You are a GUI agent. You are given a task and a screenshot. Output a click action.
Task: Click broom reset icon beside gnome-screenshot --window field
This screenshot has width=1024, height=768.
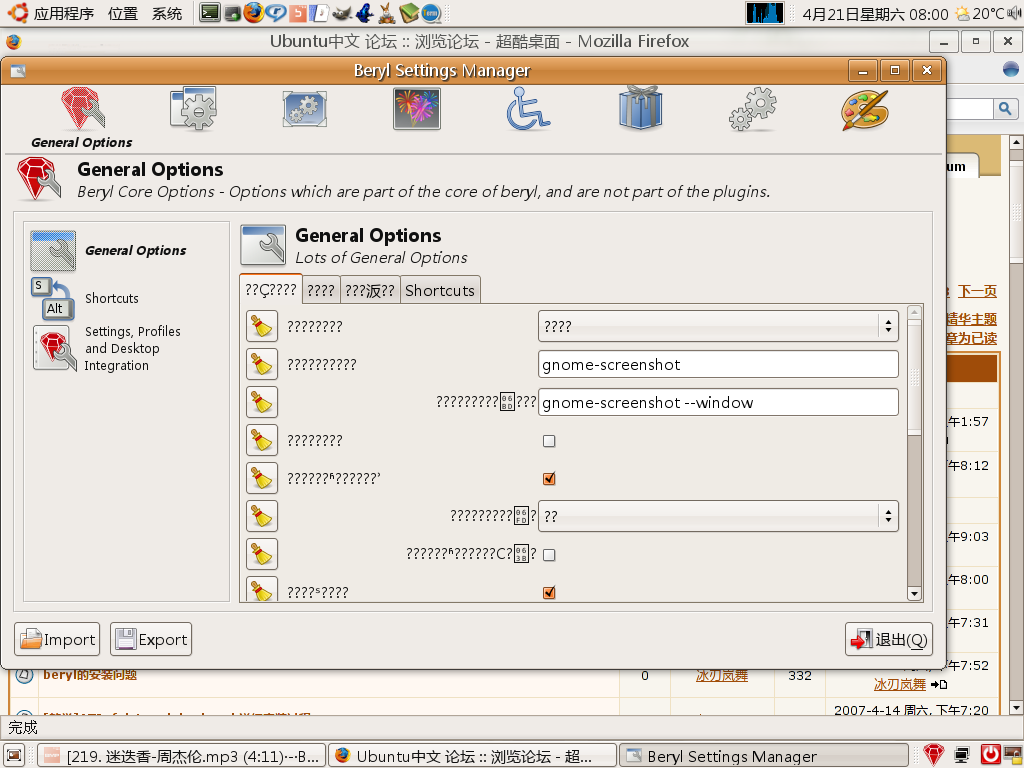pos(262,402)
